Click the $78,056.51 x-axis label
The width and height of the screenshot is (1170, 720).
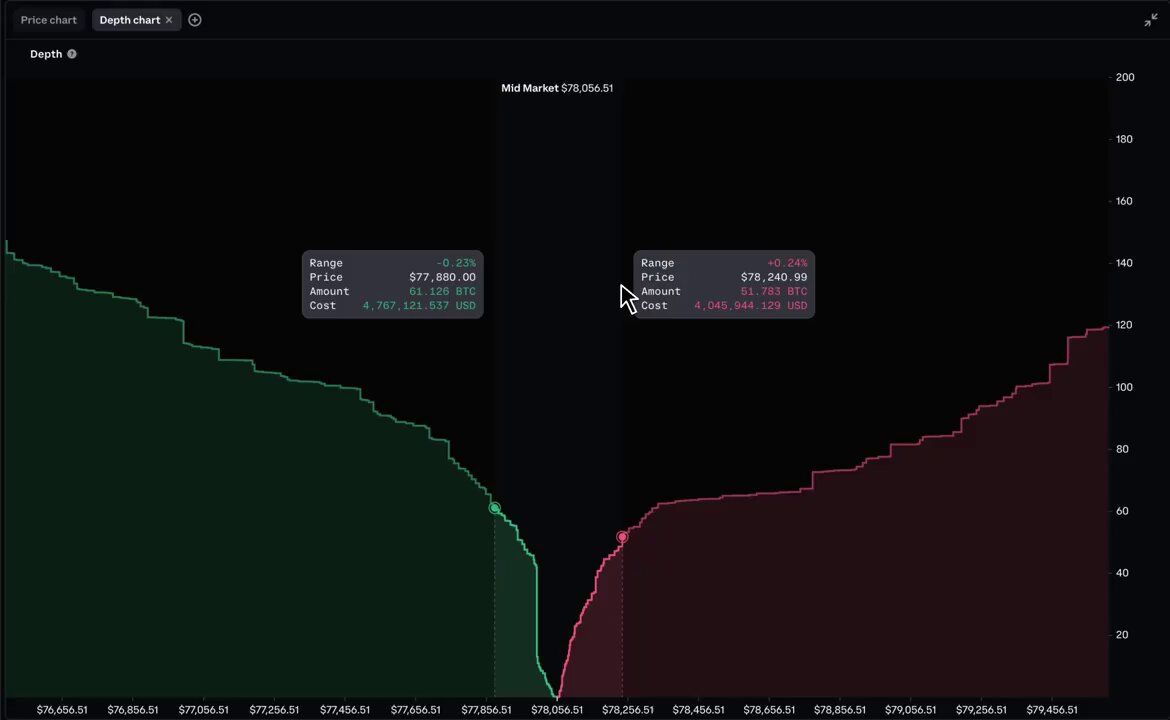557,710
